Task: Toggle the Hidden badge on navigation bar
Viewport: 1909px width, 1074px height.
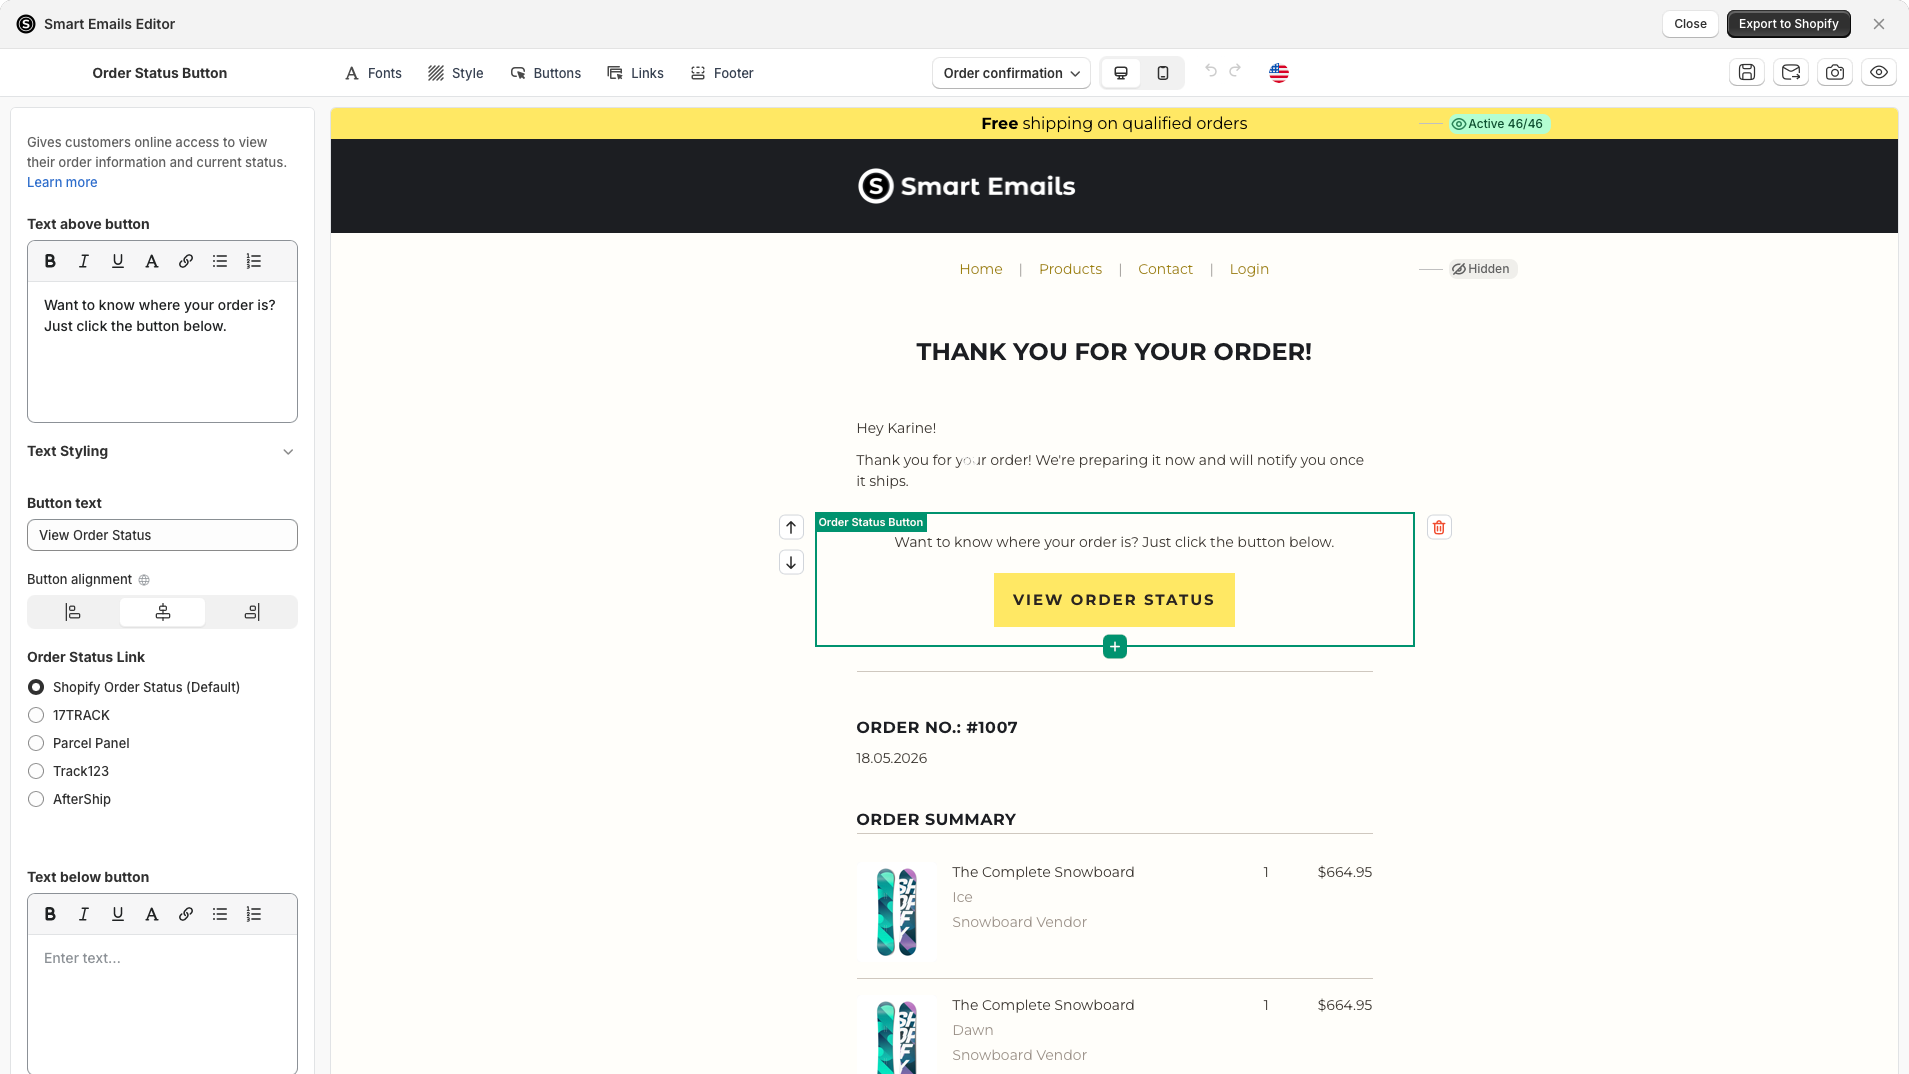Action: [1482, 269]
